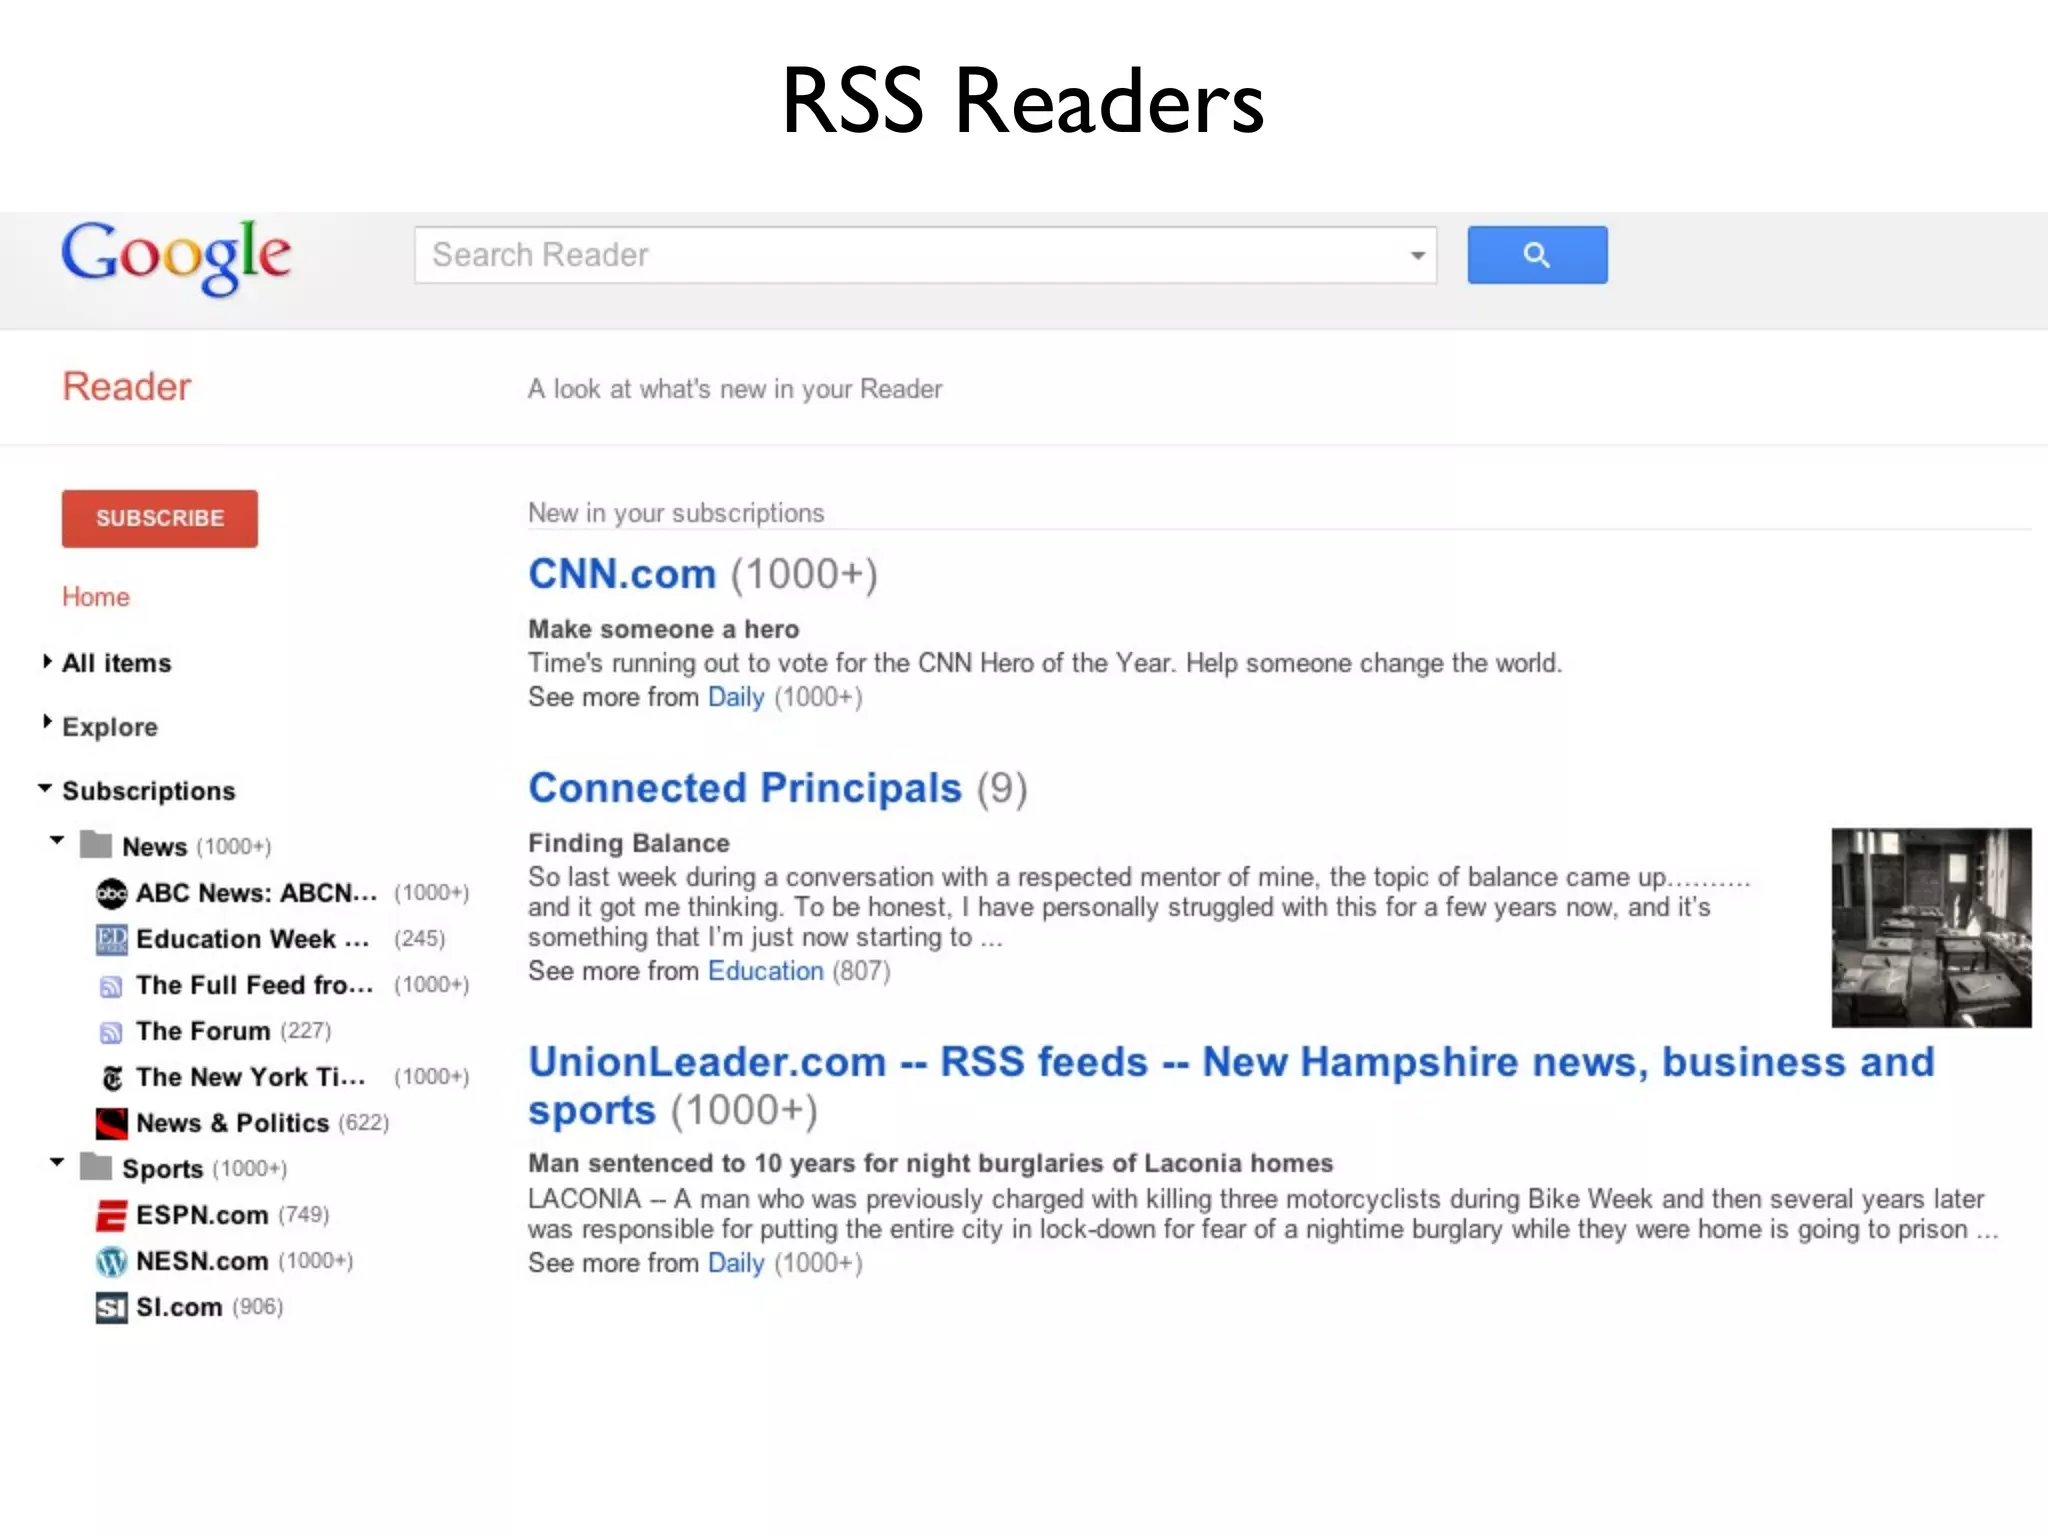Select the All items entry
2048x1536 pixels.
click(x=117, y=663)
